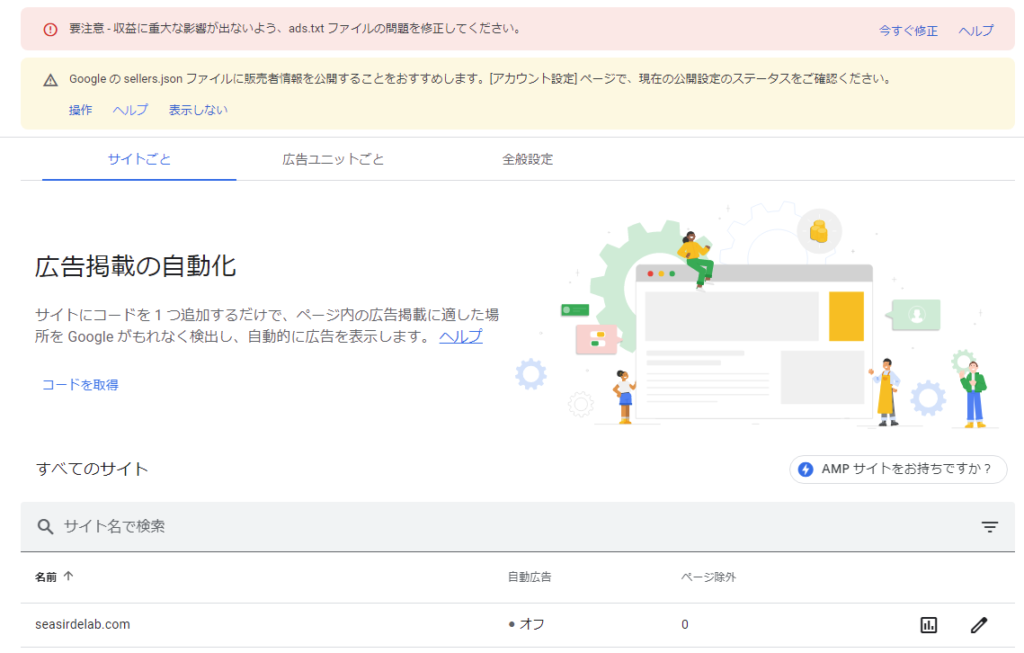Image resolution: width=1024 pixels, height=653 pixels.
Task: Open the 全般設定 tab
Action: click(x=527, y=159)
